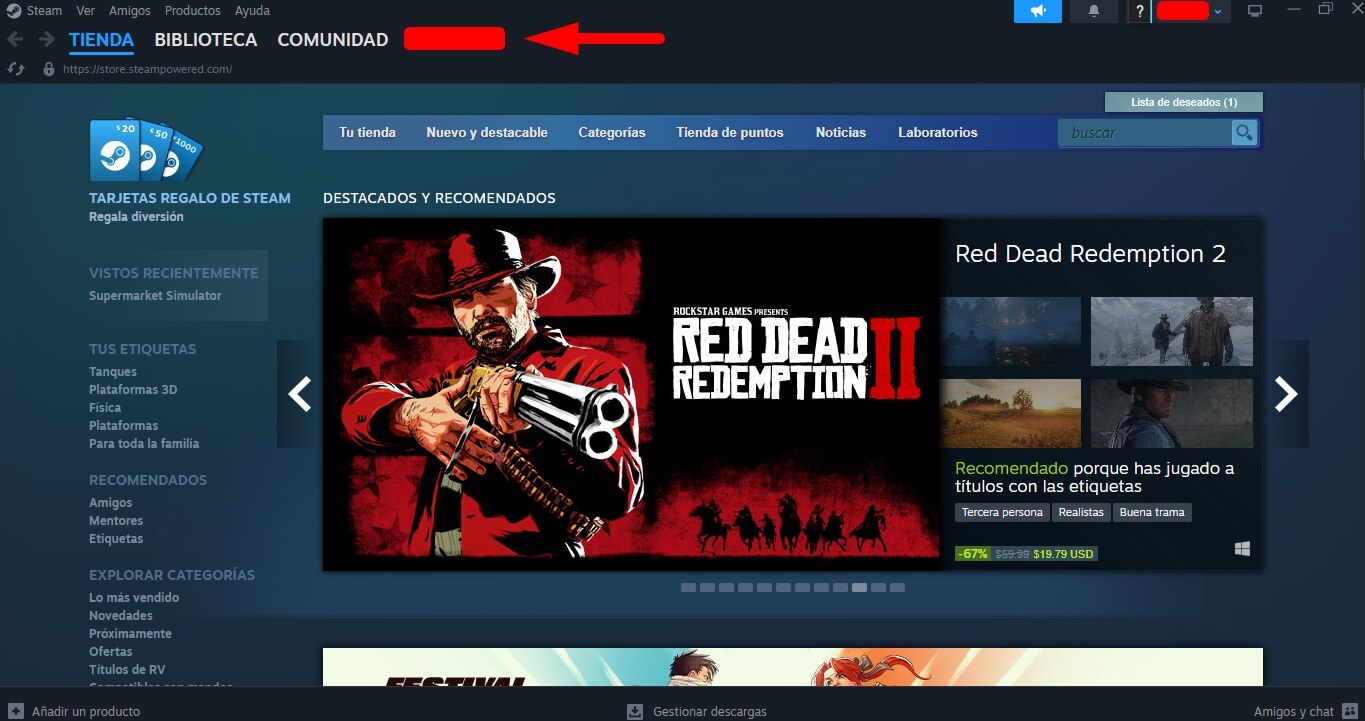Image resolution: width=1365 pixels, height=721 pixels.
Task: Click the Tercera persona tag
Action: pos(1002,512)
